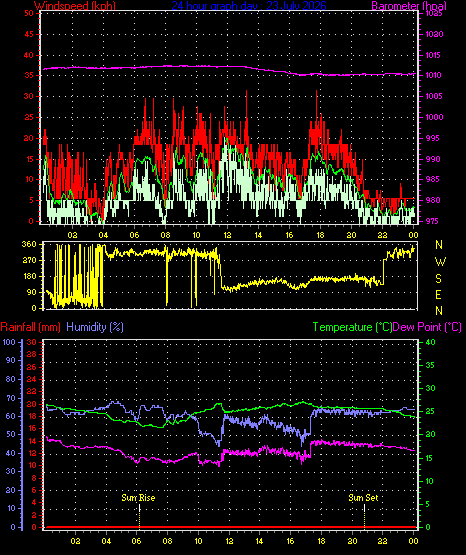Click the "70" humidity axis value

(11, 398)
